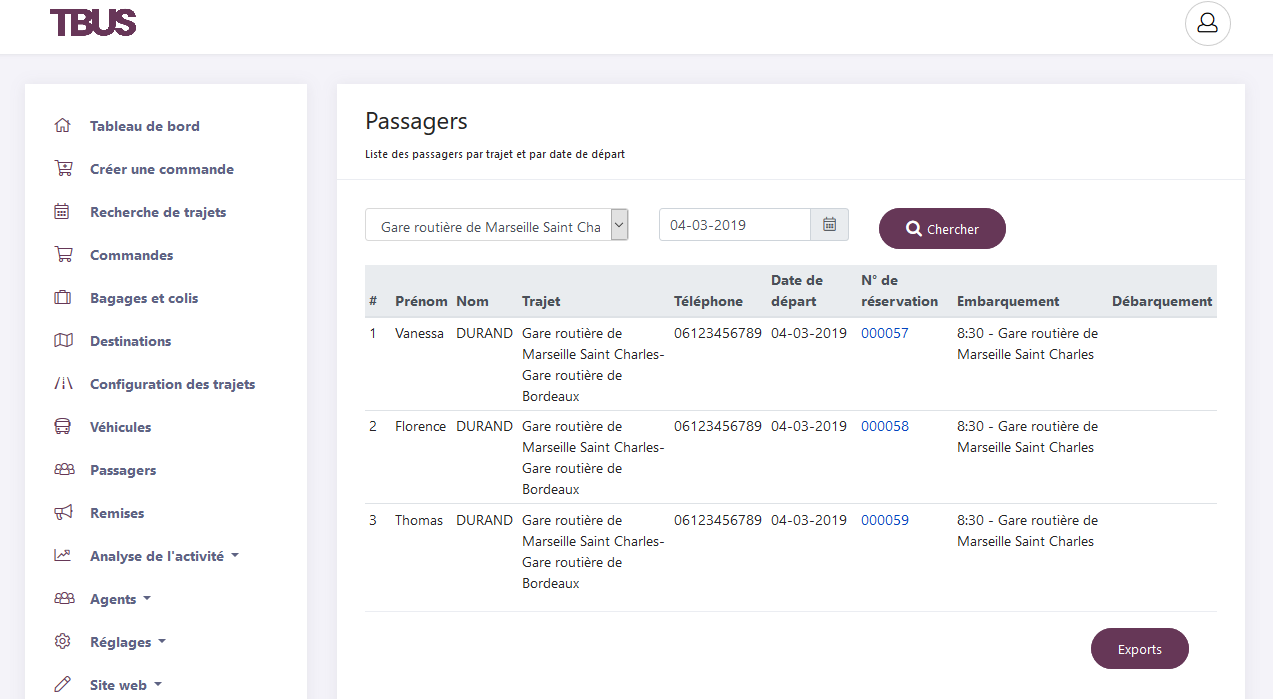Click the cart icon beside Créer une commande
Viewport: 1273px width, 699px height.
63,169
